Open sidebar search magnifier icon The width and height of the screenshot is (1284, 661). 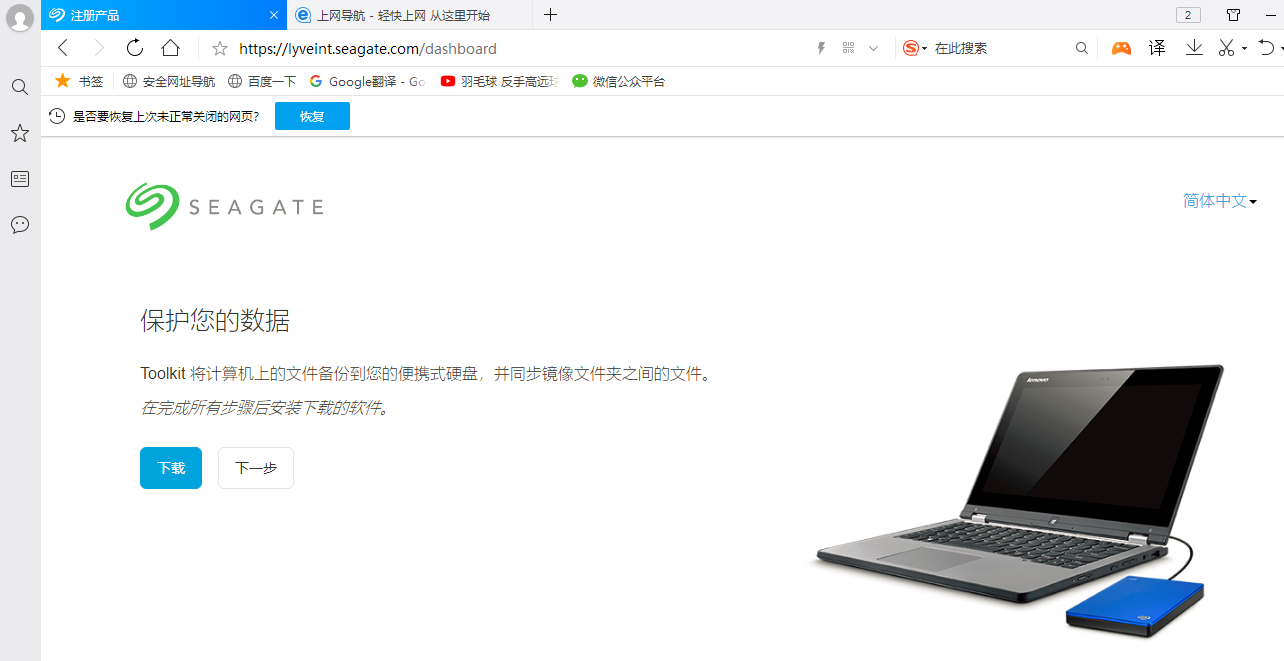(19, 87)
